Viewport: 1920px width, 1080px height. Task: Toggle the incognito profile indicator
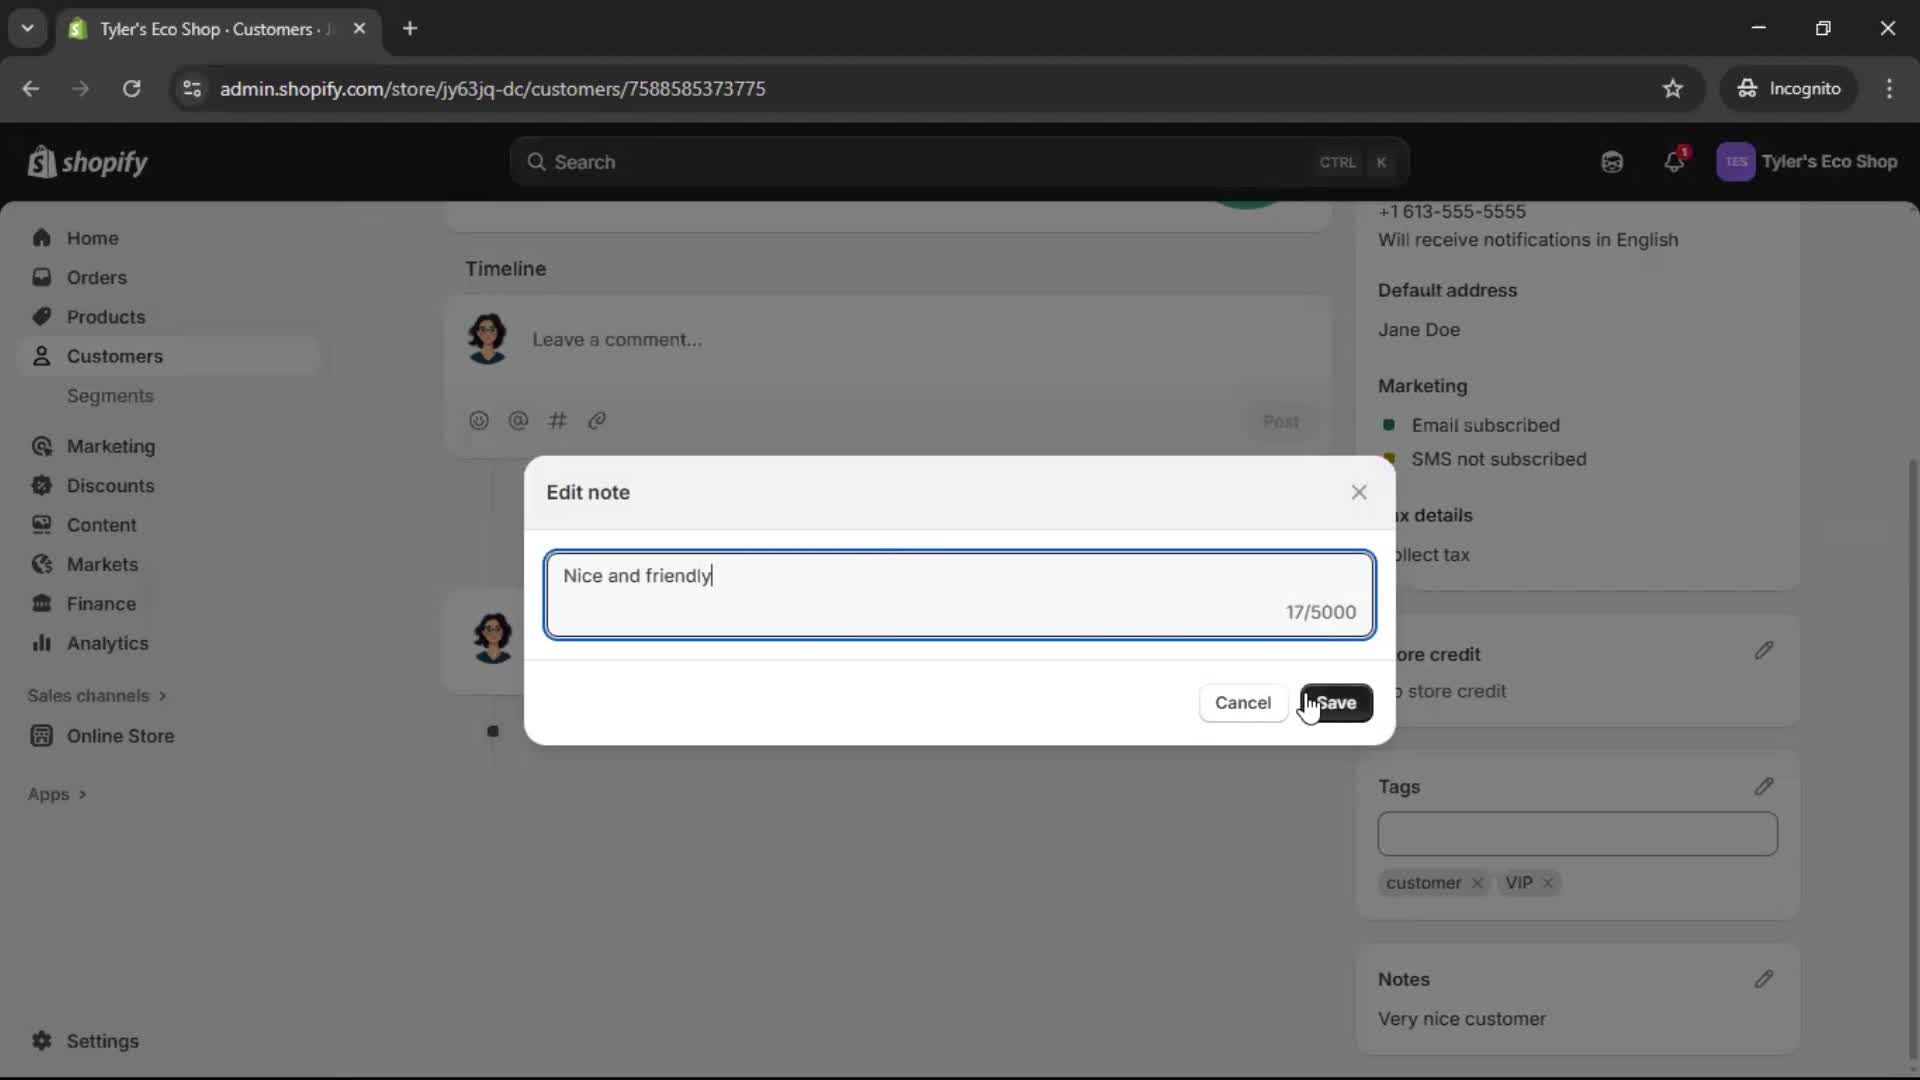(x=1789, y=88)
